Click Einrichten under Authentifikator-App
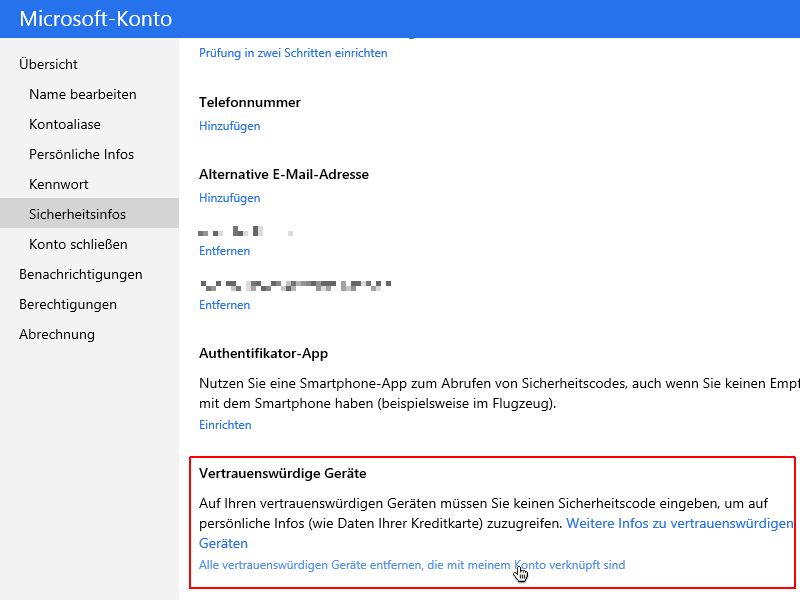800x600 pixels. [225, 425]
